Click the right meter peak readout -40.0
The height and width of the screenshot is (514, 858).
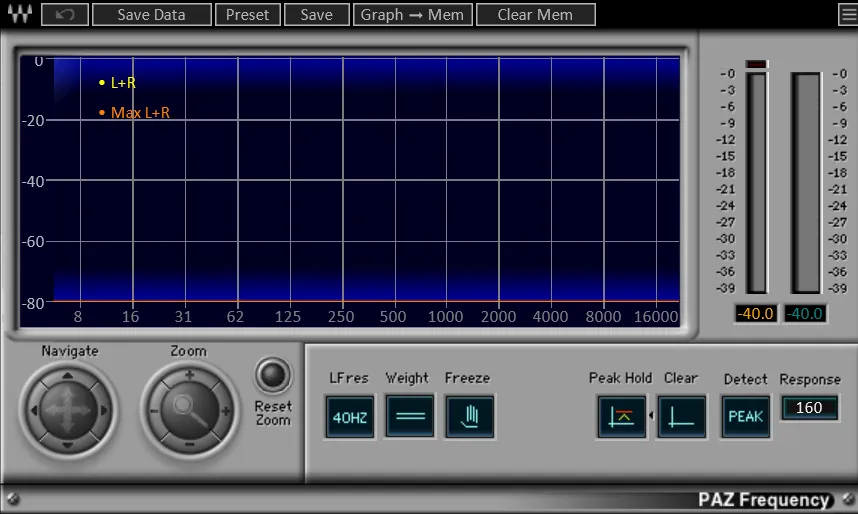(804, 314)
